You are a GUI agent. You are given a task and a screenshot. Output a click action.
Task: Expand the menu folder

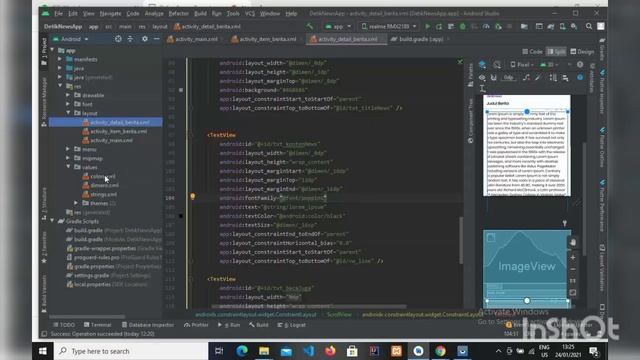[68, 149]
